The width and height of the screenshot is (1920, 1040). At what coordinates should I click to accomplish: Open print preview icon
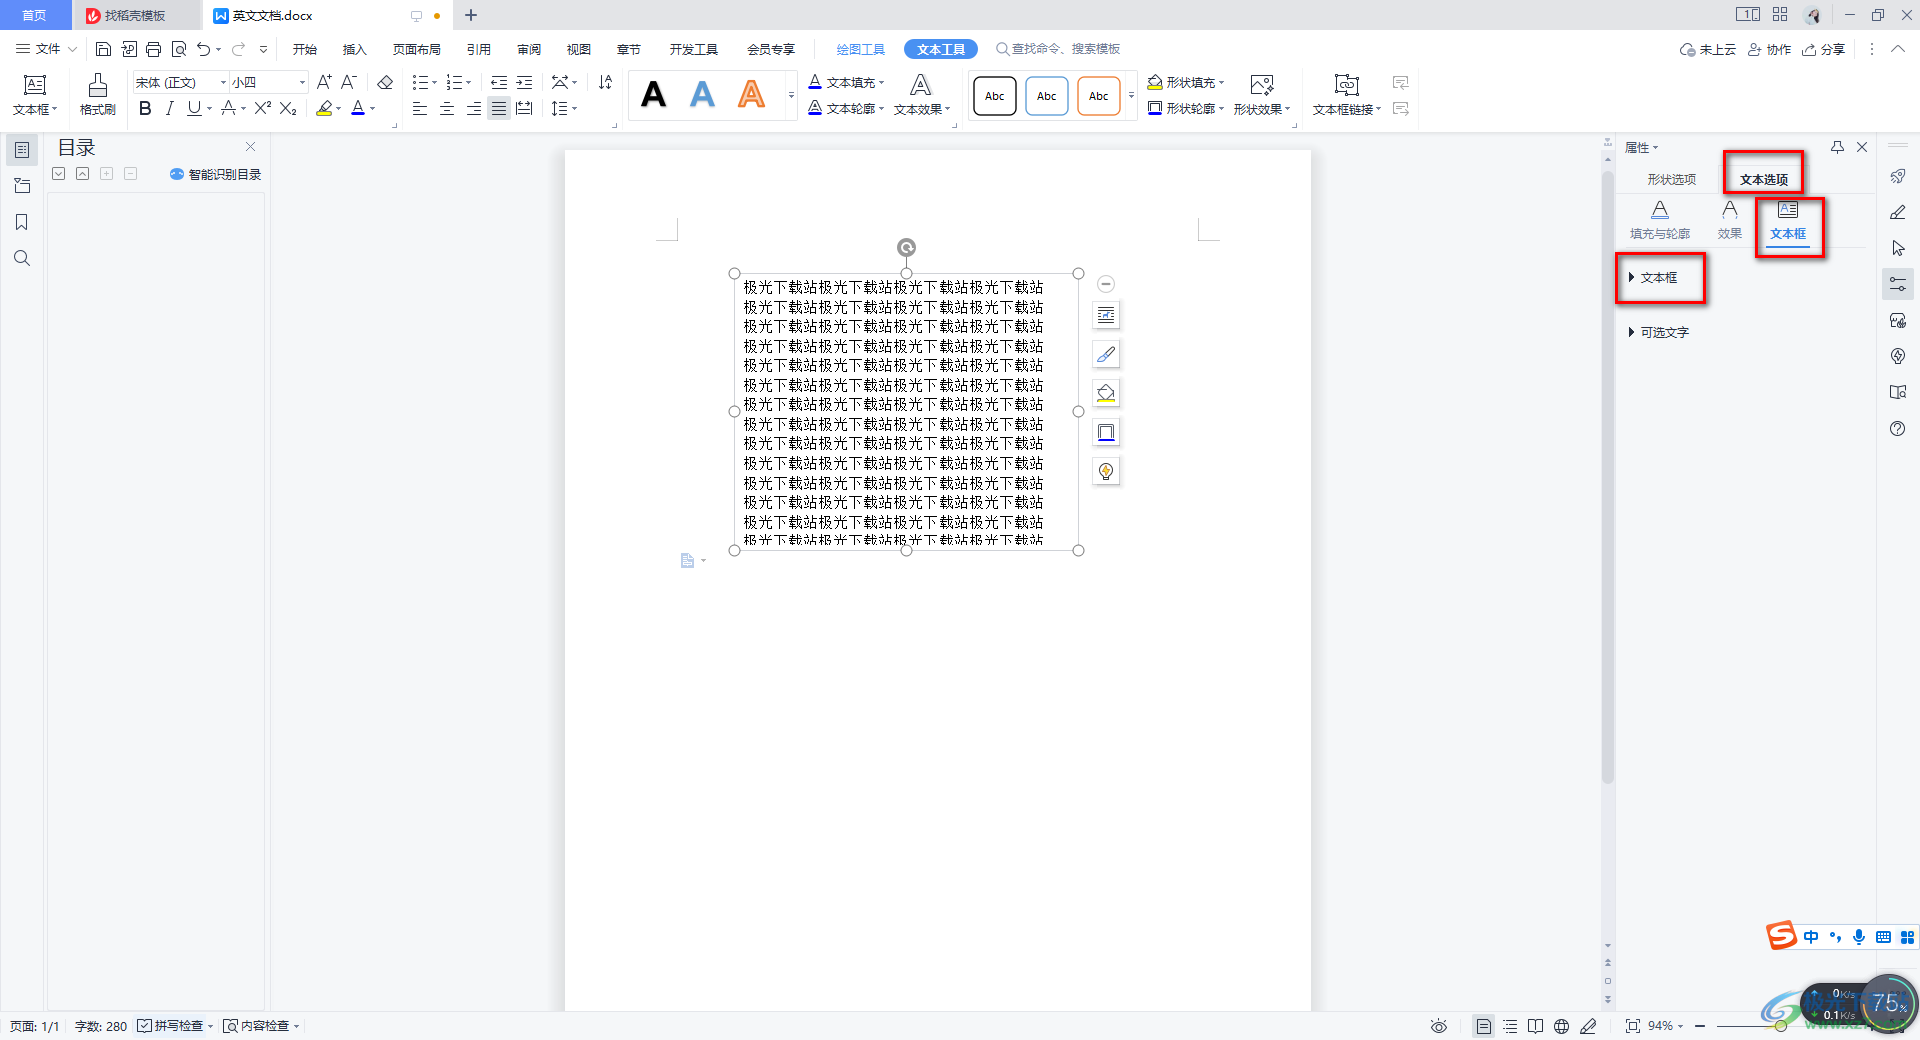(179, 49)
